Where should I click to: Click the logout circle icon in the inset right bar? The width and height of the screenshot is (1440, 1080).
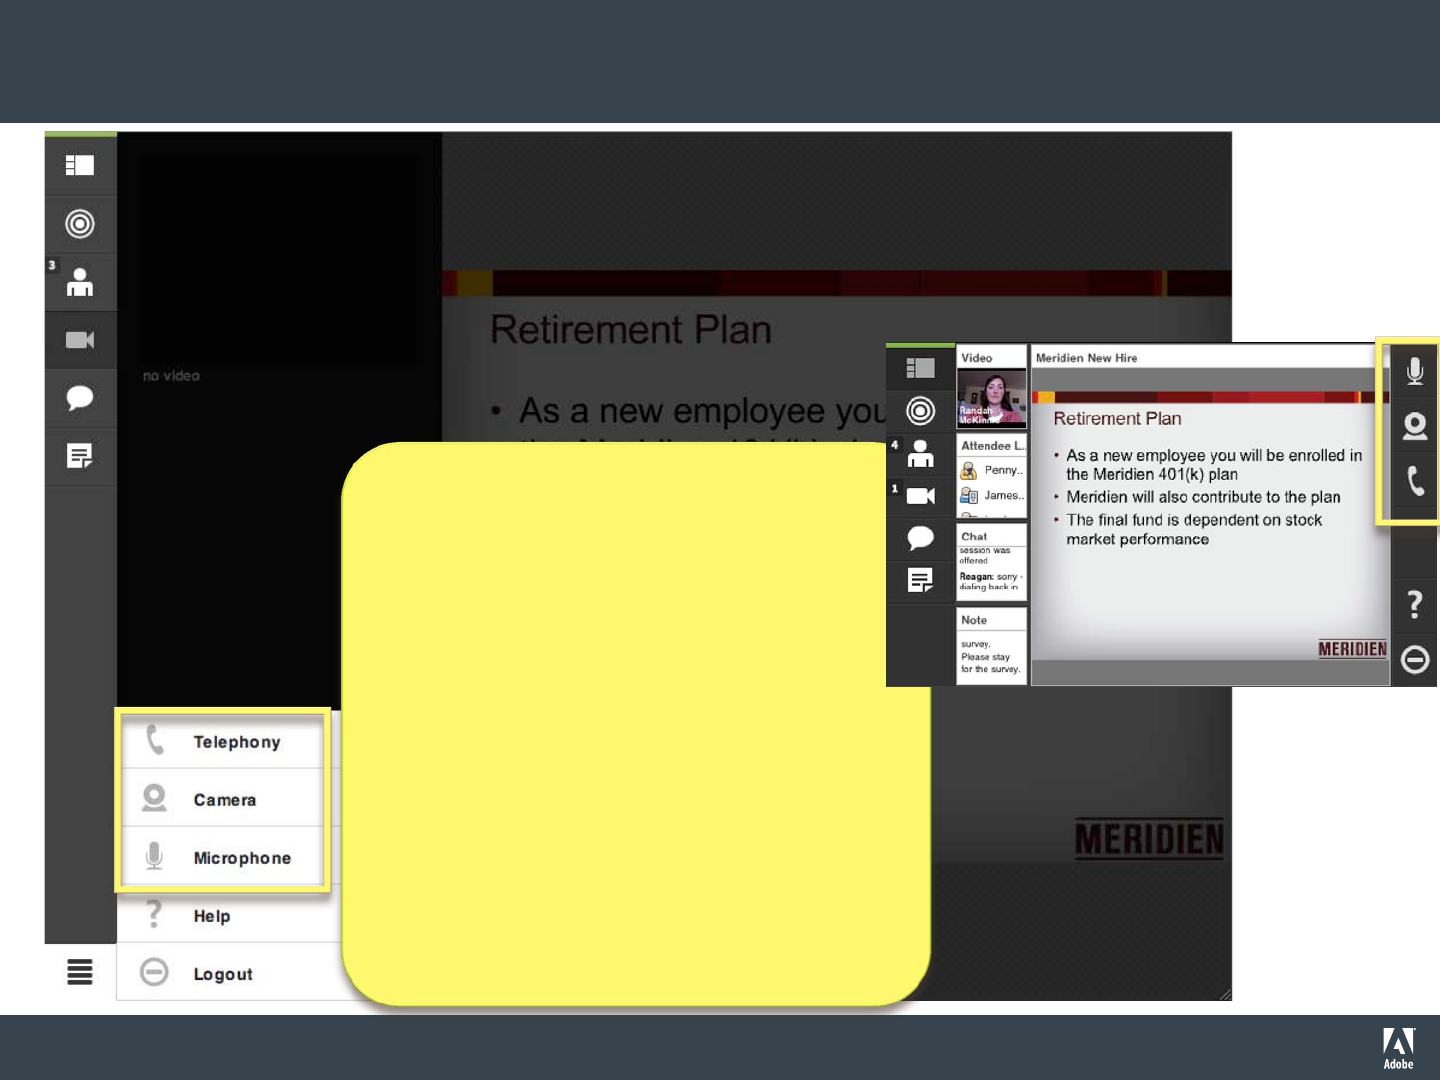point(1415,659)
